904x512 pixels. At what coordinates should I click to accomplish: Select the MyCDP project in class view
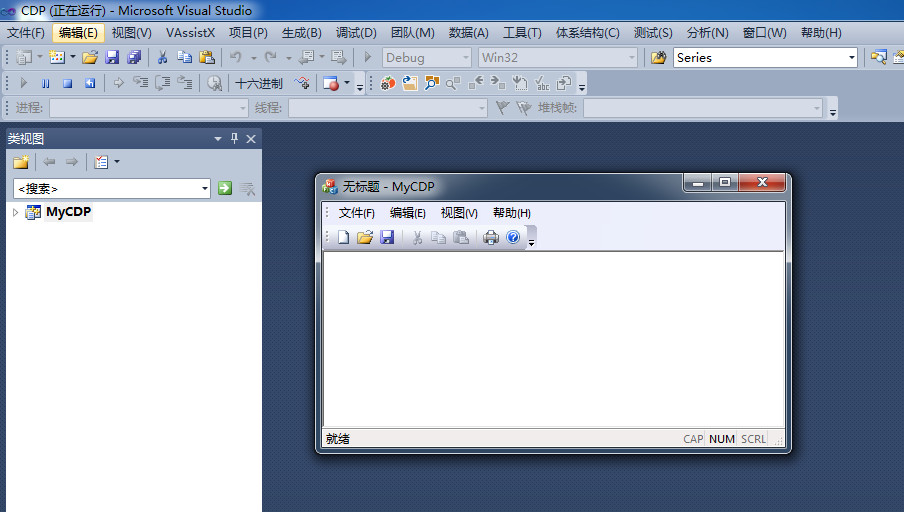point(68,212)
